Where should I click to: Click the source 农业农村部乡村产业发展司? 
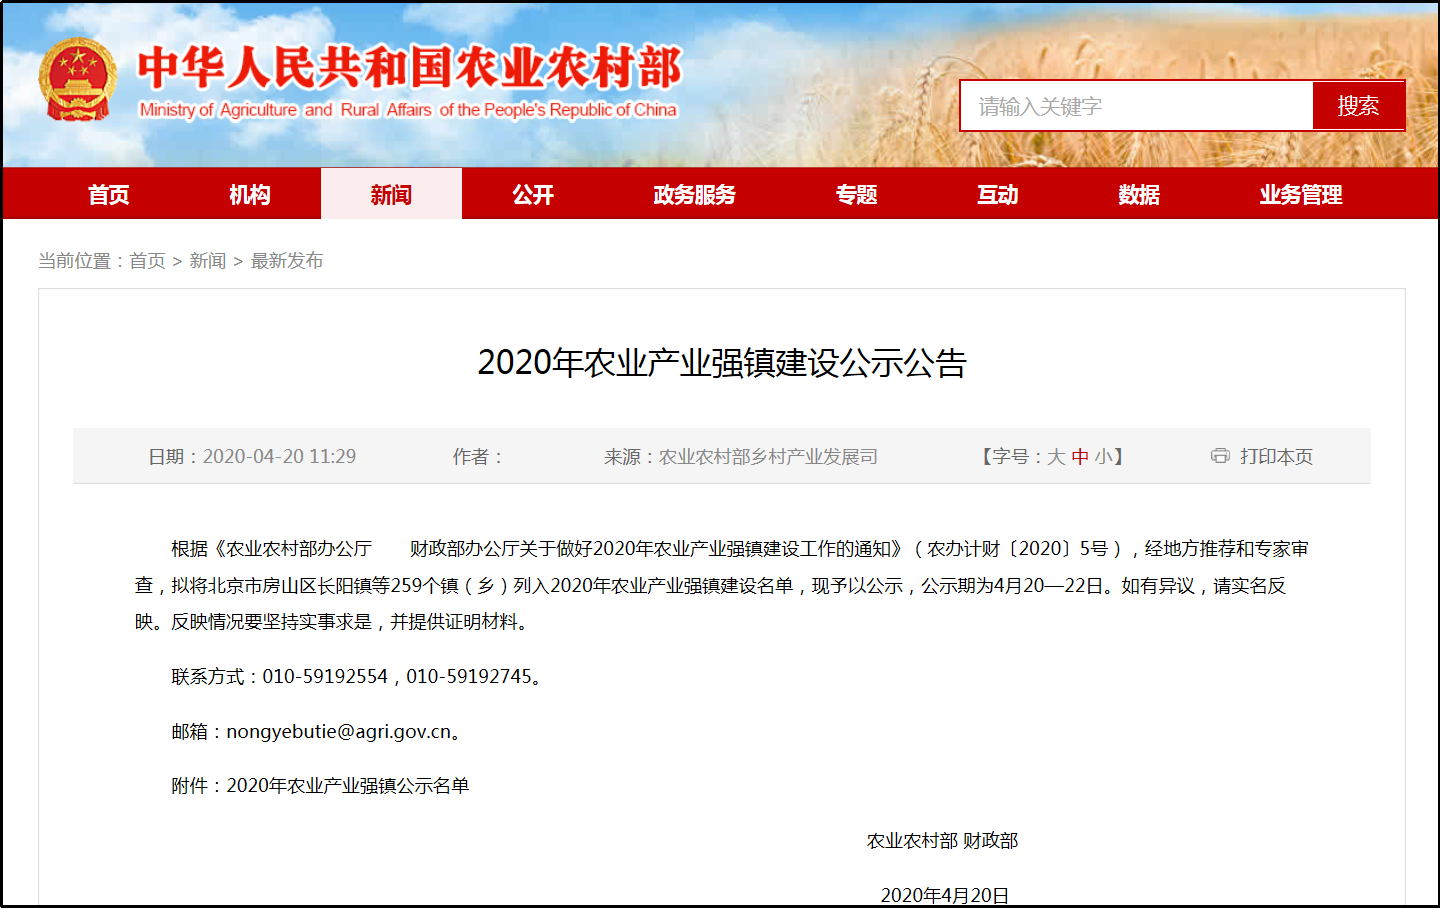tap(768, 457)
